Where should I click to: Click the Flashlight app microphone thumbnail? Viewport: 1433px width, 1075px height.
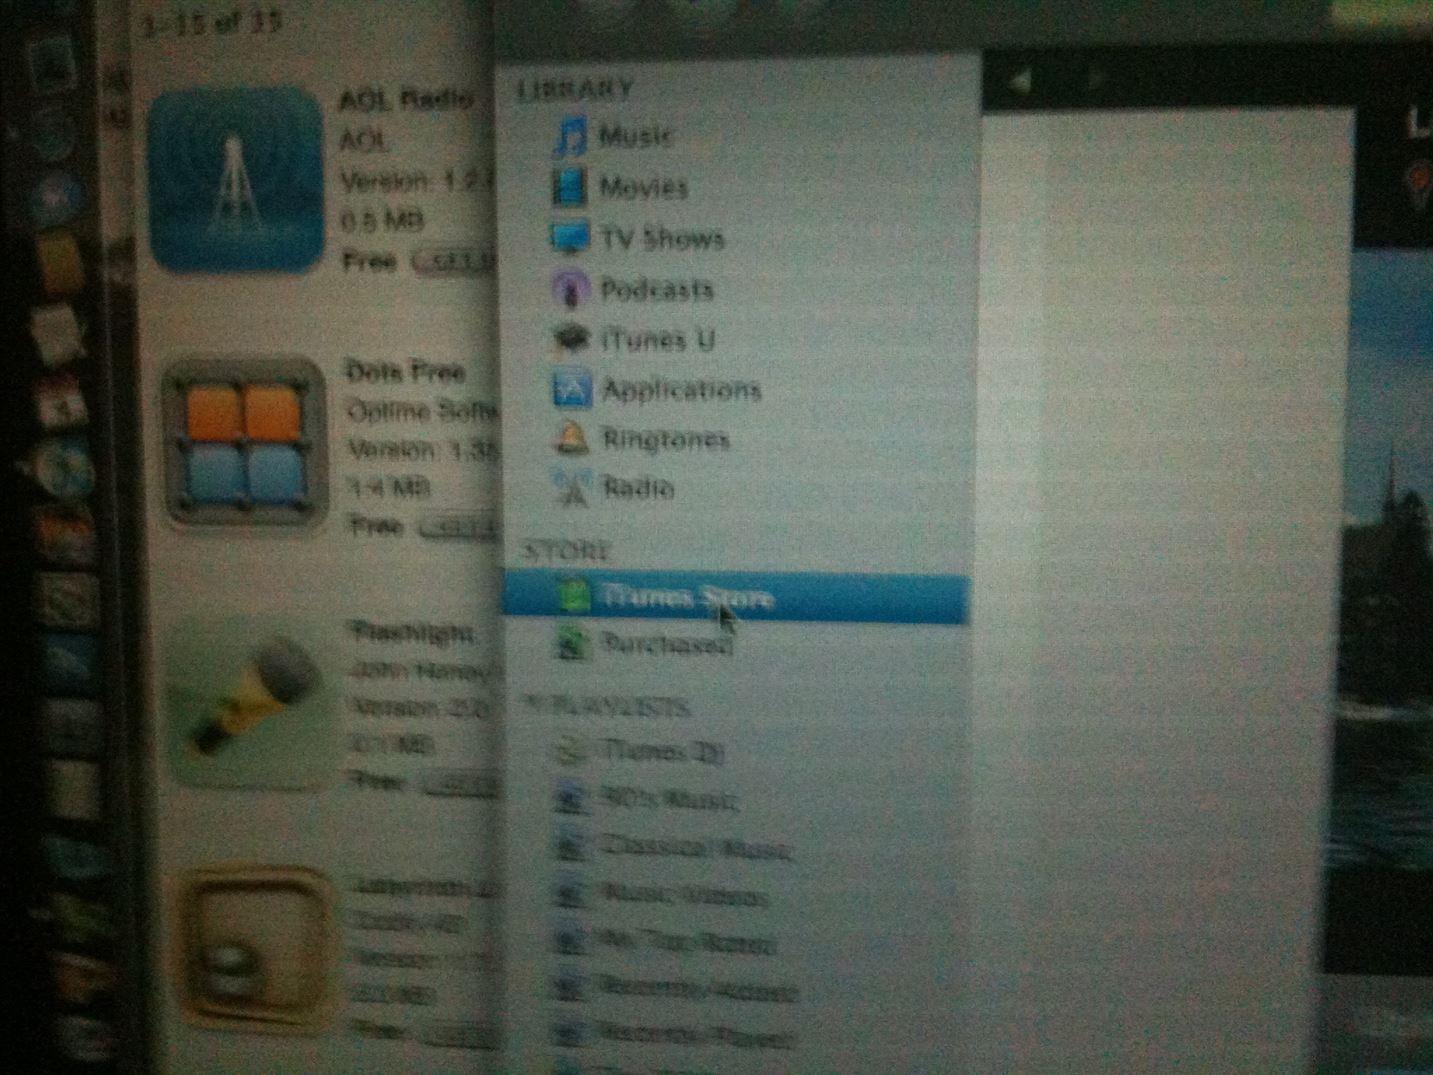(250, 700)
